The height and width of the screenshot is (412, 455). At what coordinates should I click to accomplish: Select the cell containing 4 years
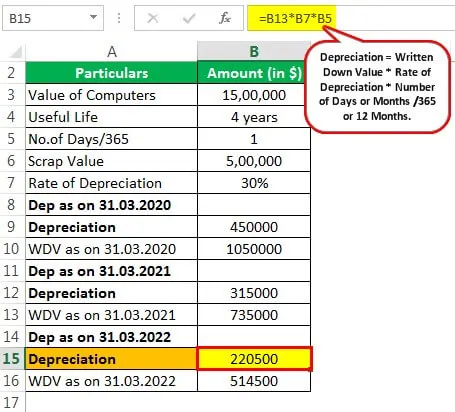click(x=254, y=117)
